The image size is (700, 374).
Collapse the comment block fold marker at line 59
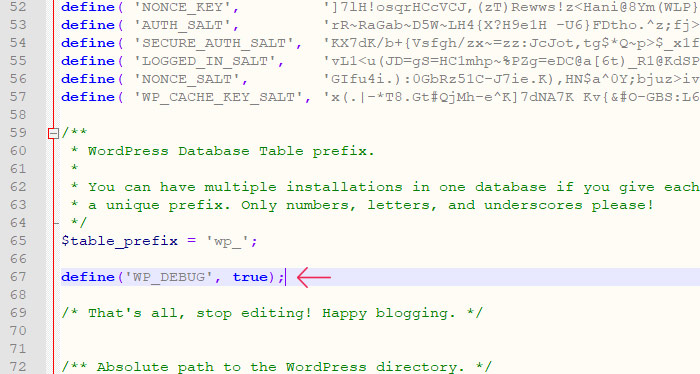[53, 133]
